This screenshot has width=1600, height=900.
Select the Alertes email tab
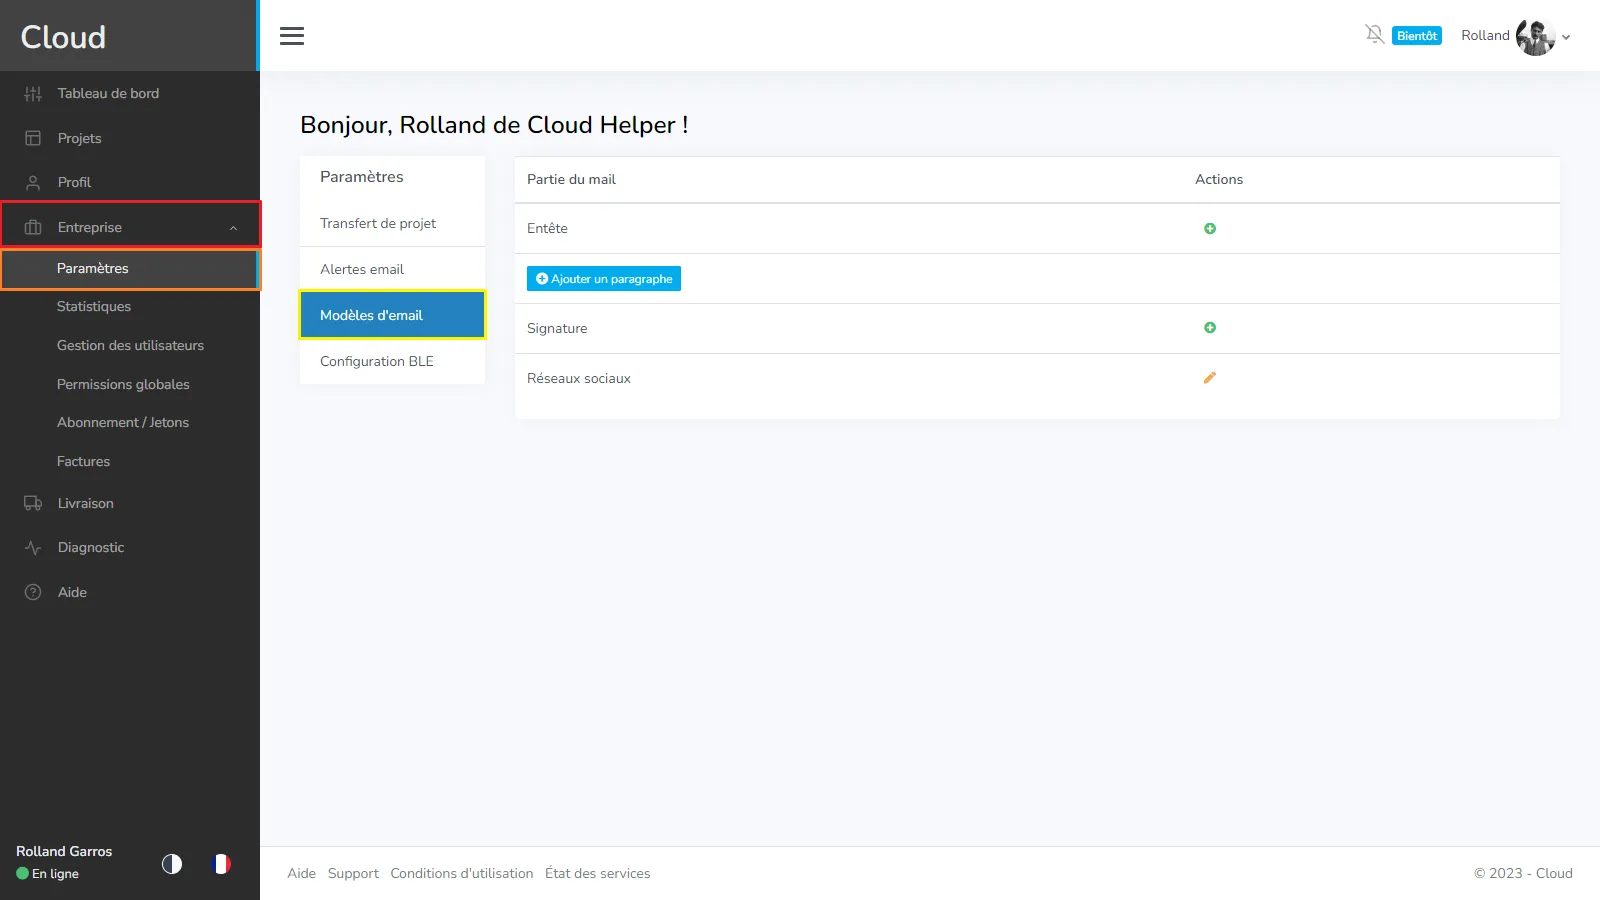362,270
